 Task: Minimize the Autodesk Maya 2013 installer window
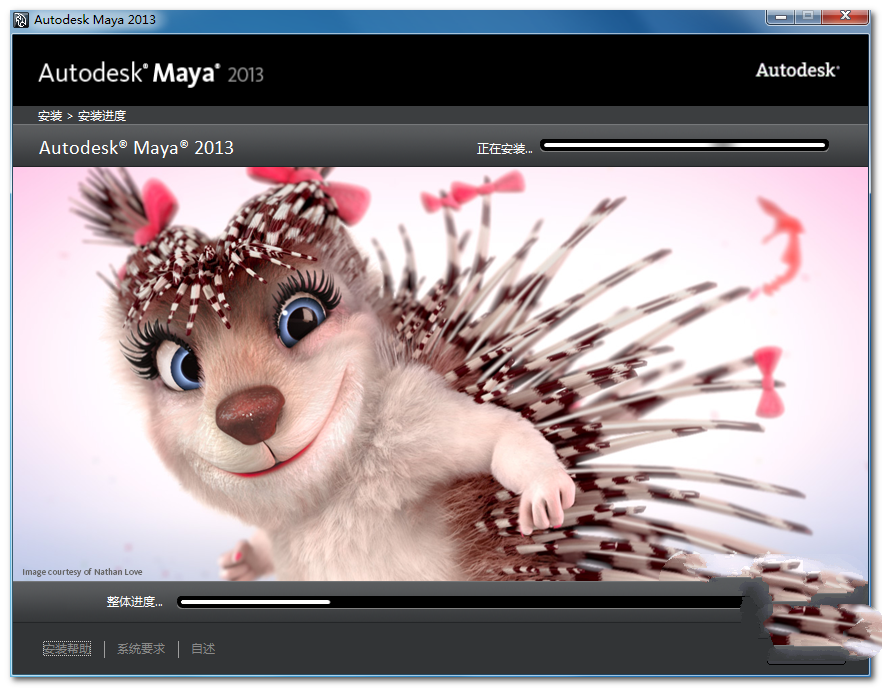click(780, 16)
